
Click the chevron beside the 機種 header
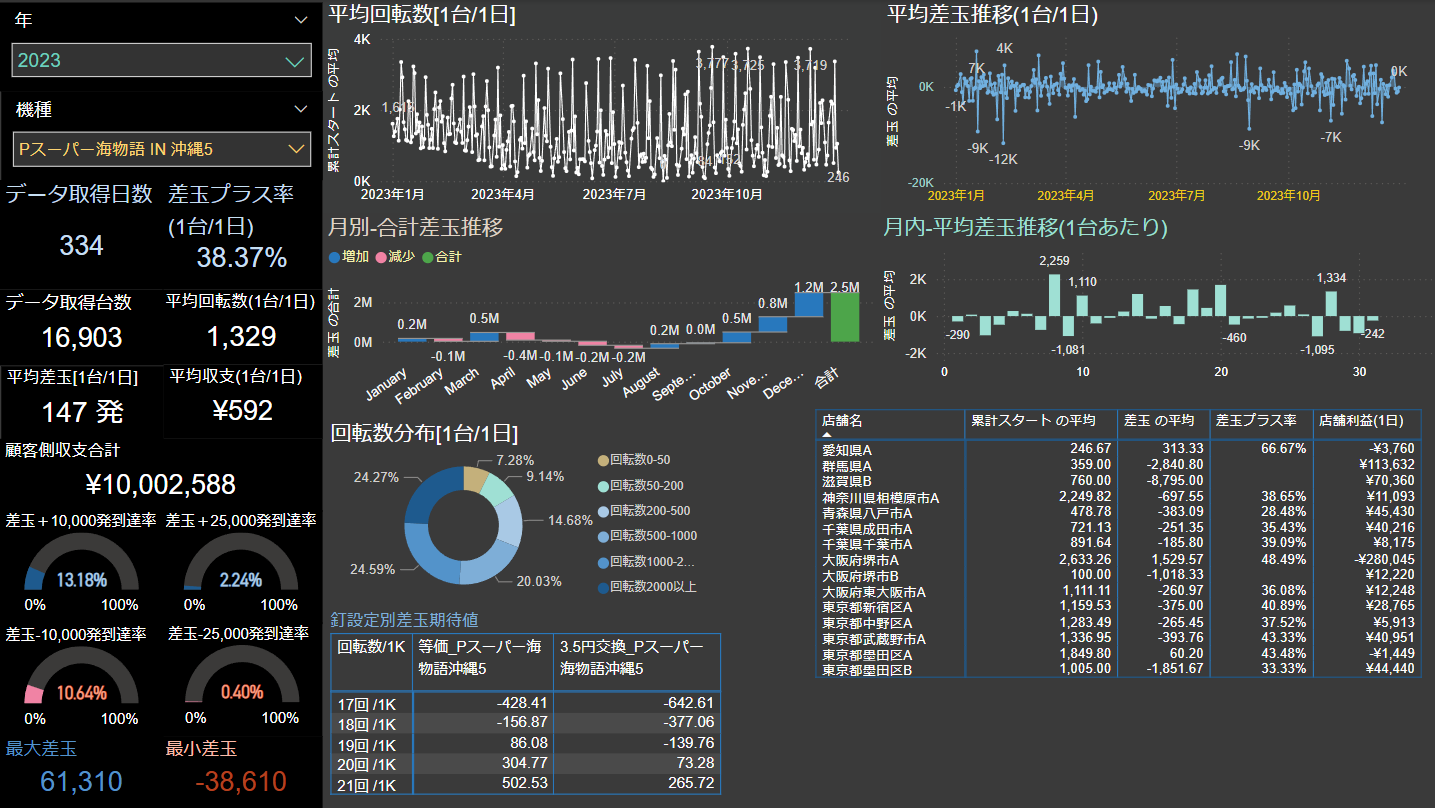(301, 109)
